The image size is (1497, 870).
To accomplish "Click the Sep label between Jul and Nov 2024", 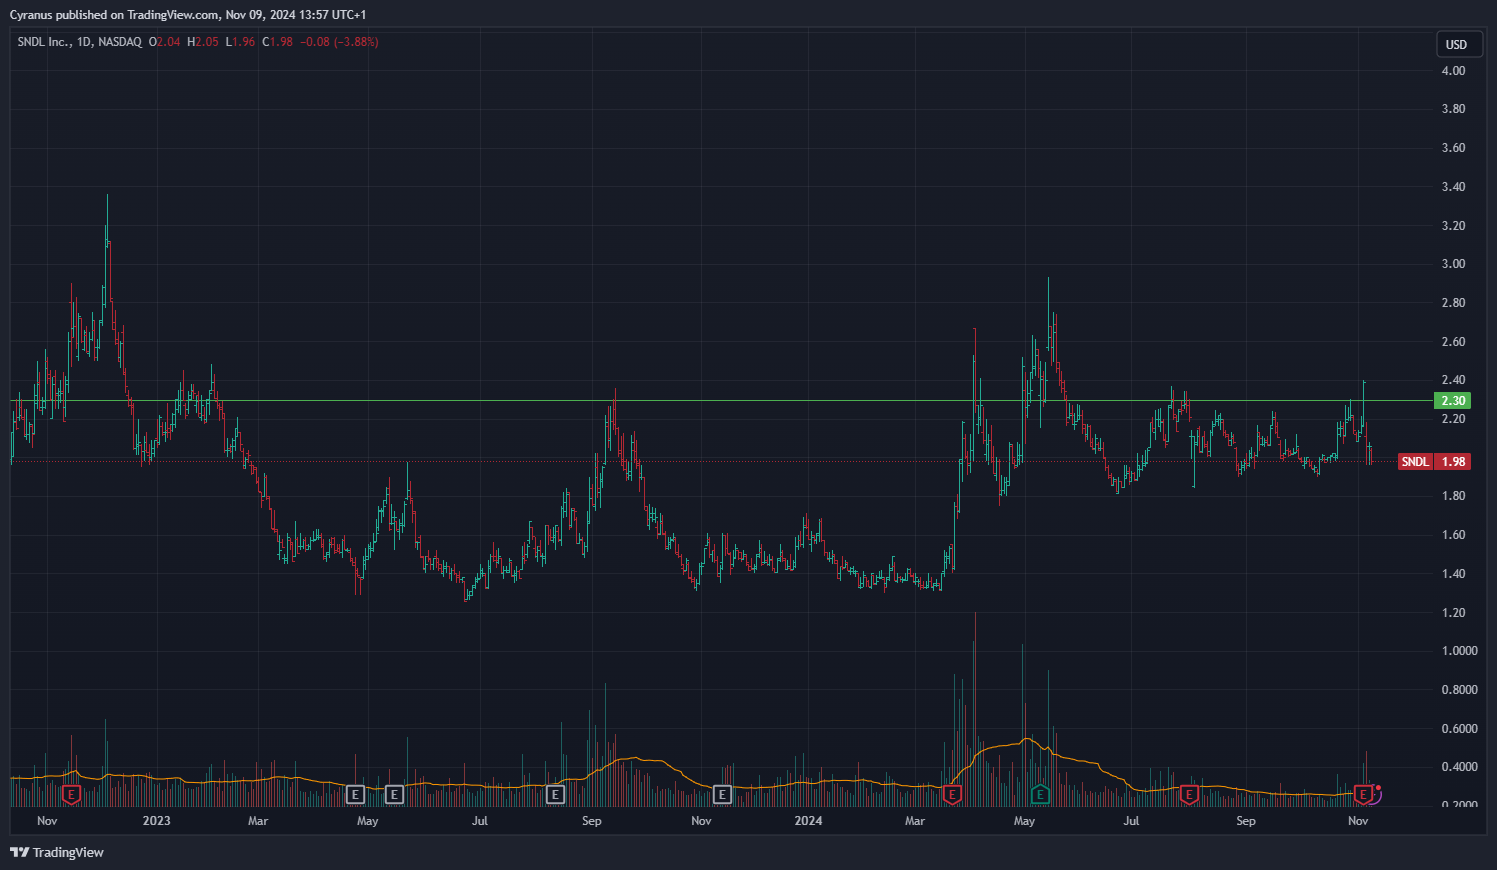I will point(1246,821).
